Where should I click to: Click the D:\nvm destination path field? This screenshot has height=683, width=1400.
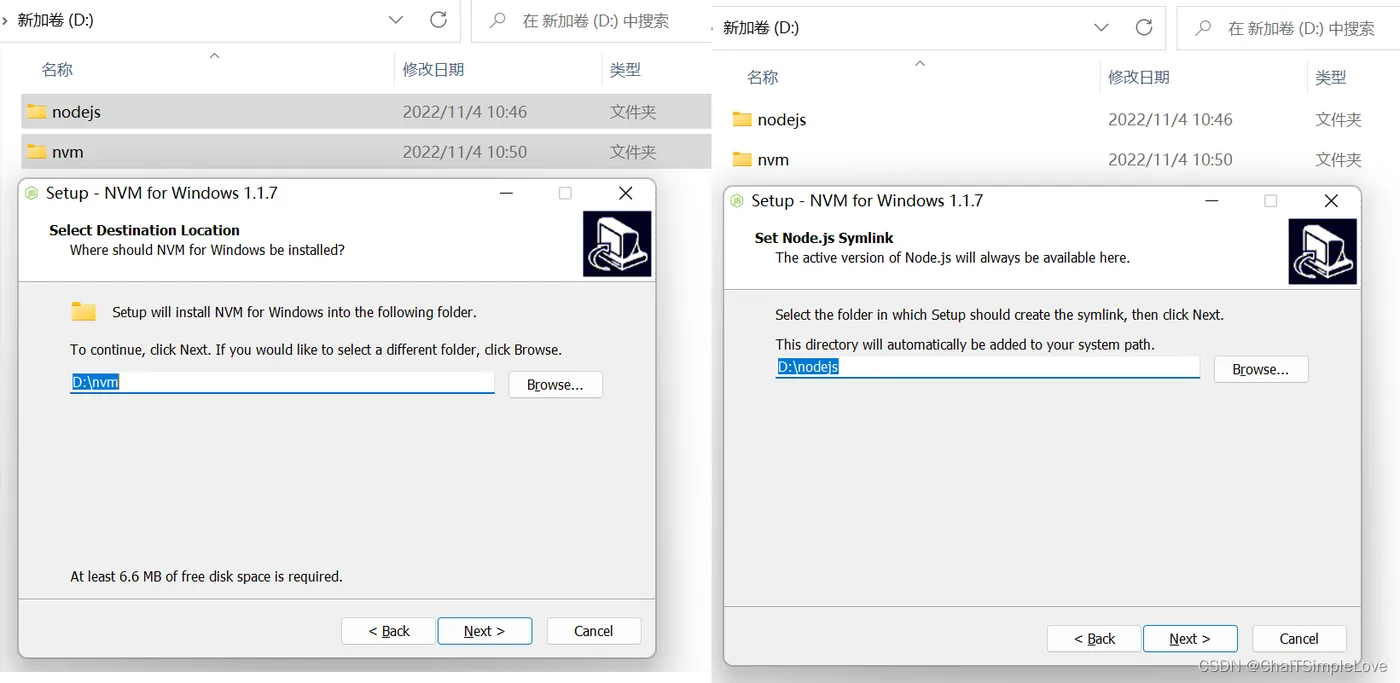[282, 382]
